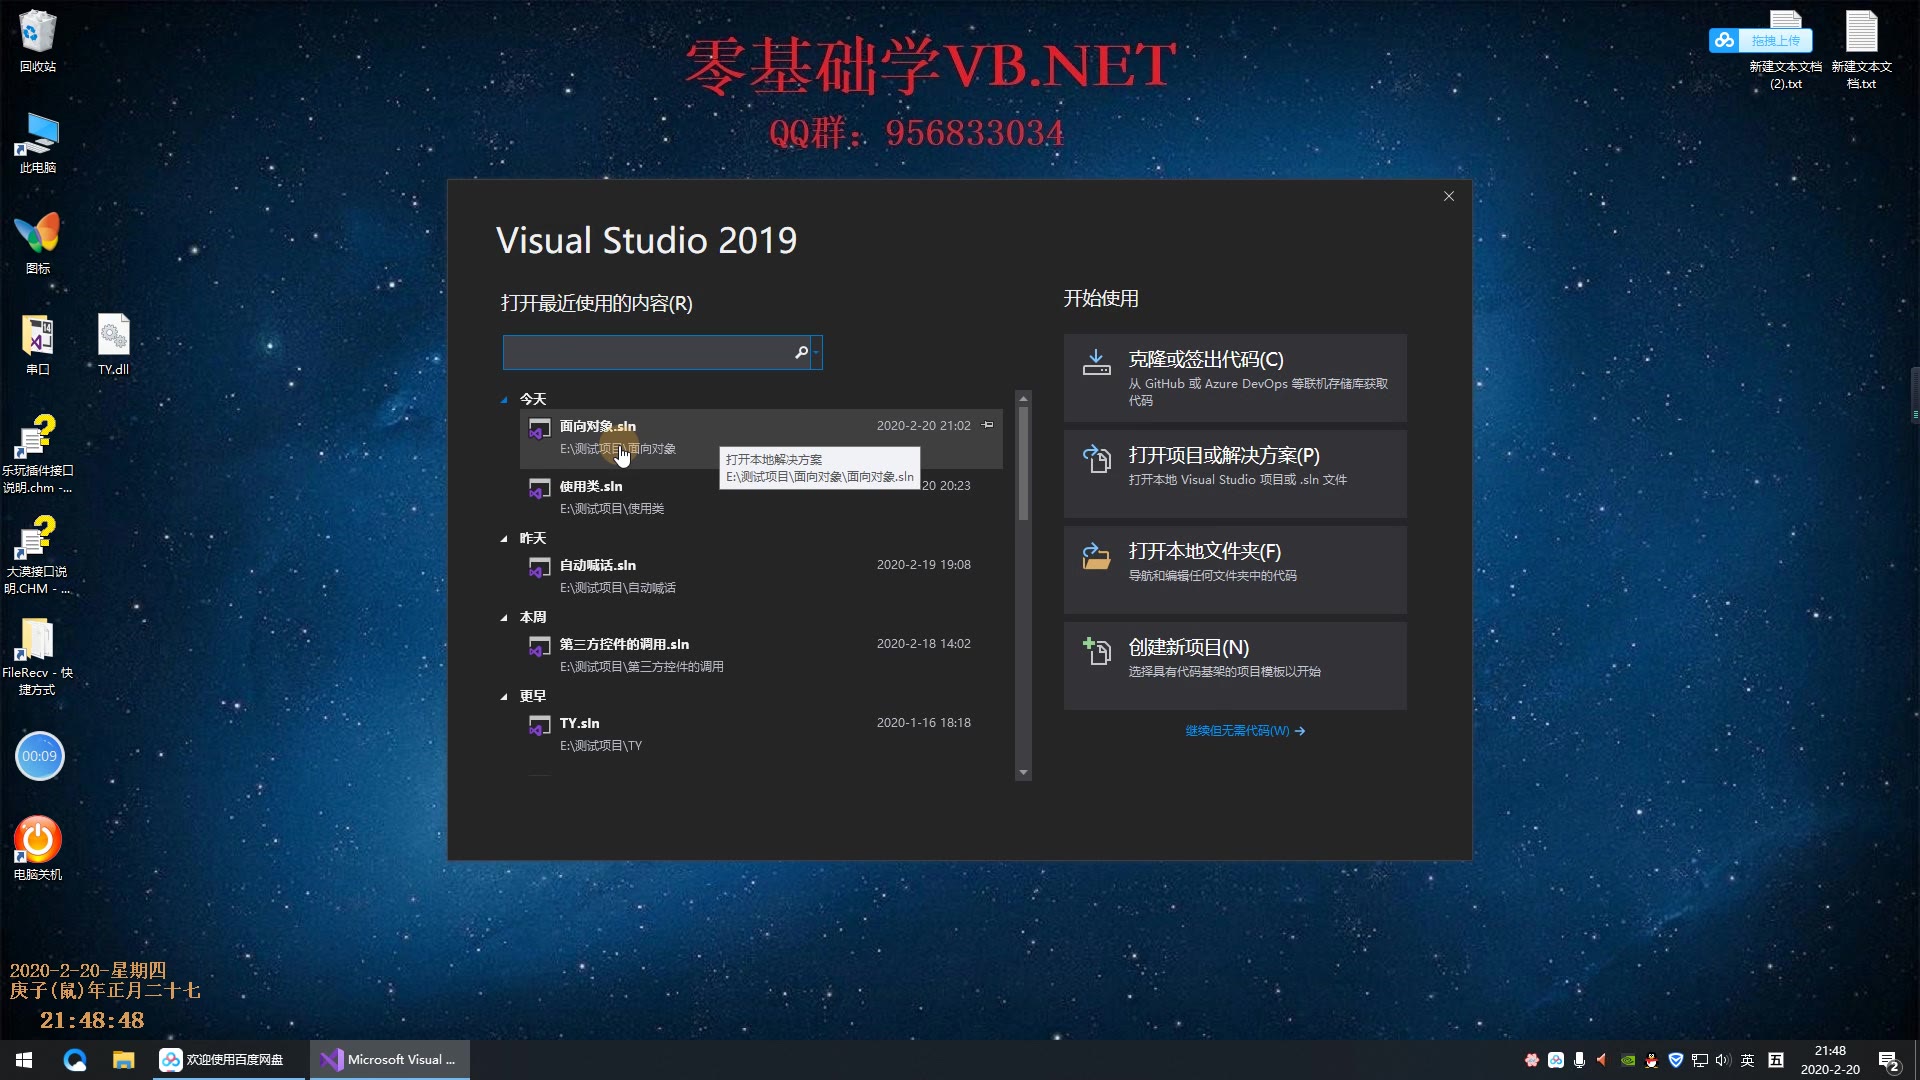This screenshot has height=1080, width=1920.
Task: Click the solution icon beside 使用类.sln
Action: point(539,489)
